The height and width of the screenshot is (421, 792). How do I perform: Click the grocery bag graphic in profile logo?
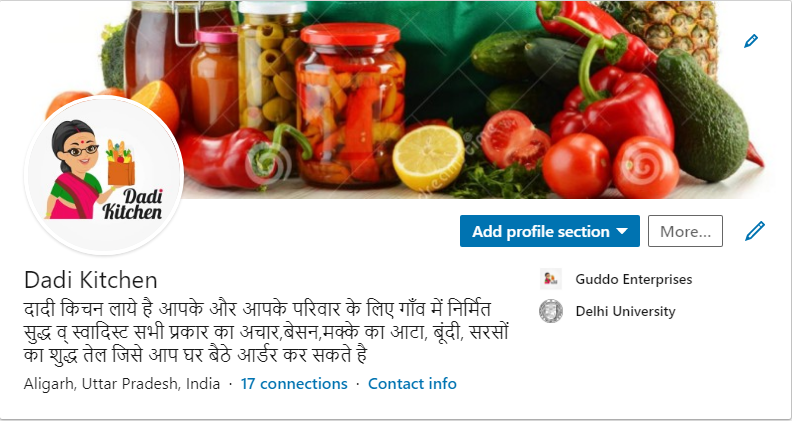(x=120, y=163)
